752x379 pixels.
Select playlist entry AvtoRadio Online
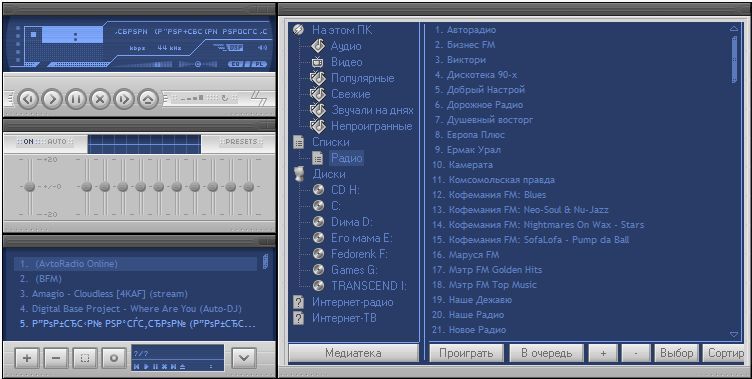(x=135, y=264)
